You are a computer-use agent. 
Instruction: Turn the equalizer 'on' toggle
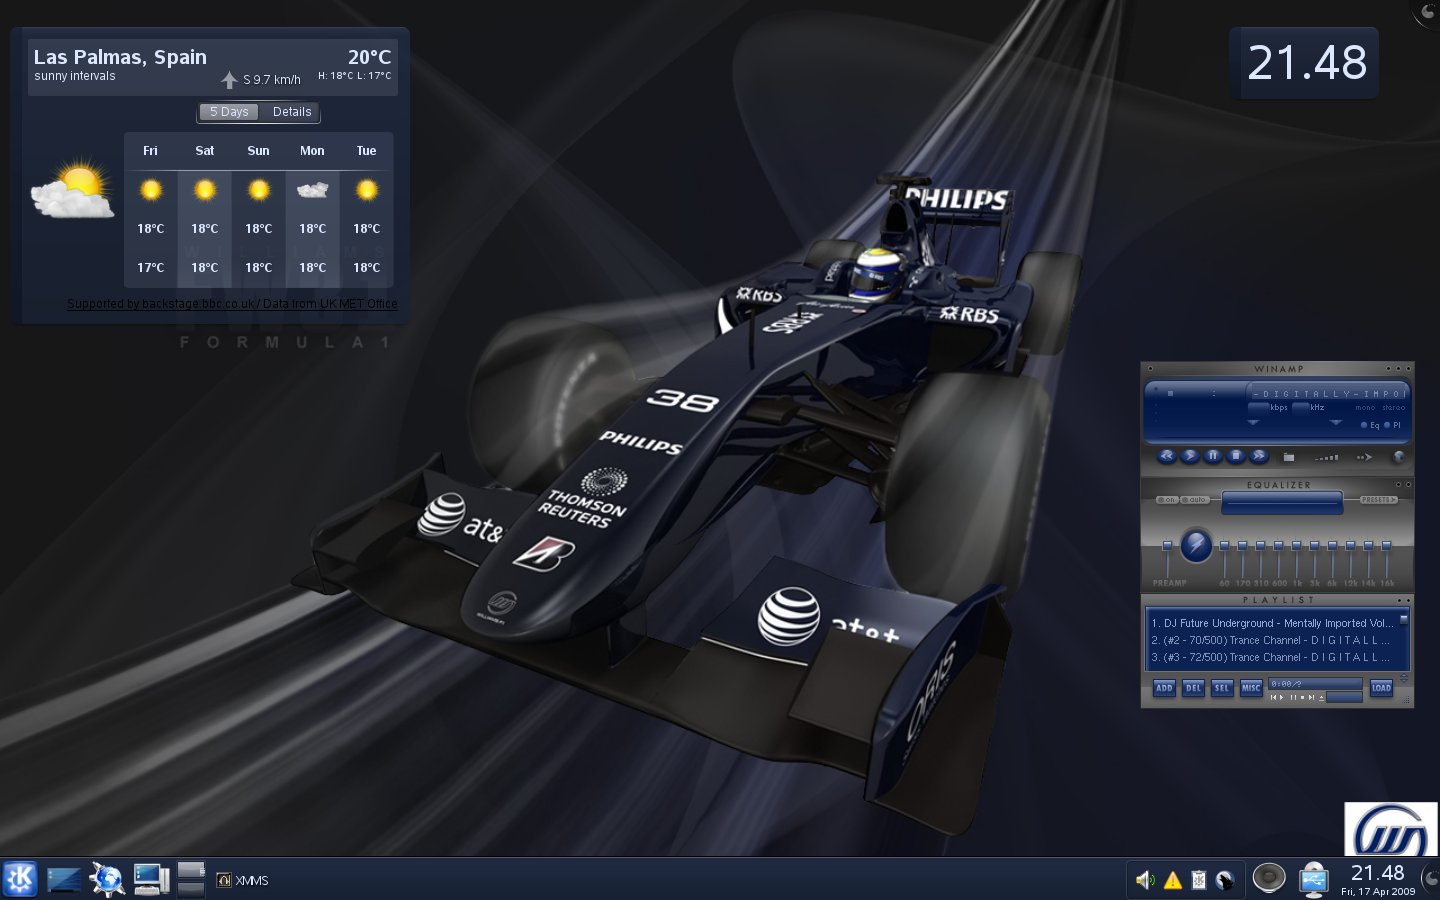pos(1167,500)
